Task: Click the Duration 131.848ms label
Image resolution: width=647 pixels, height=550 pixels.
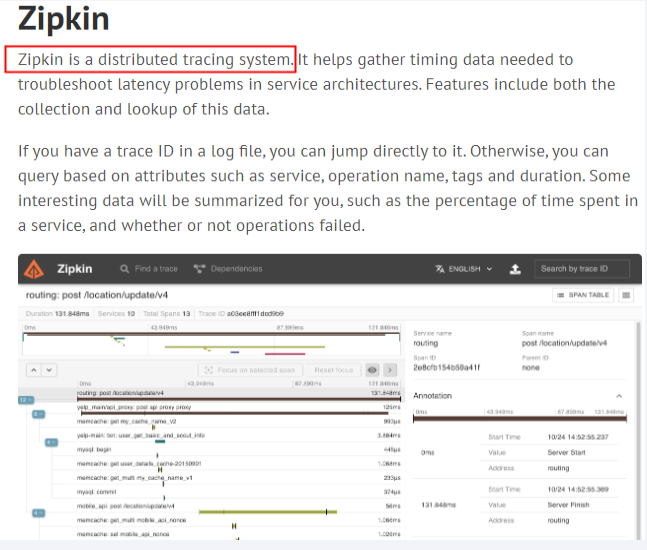Action: coord(57,314)
